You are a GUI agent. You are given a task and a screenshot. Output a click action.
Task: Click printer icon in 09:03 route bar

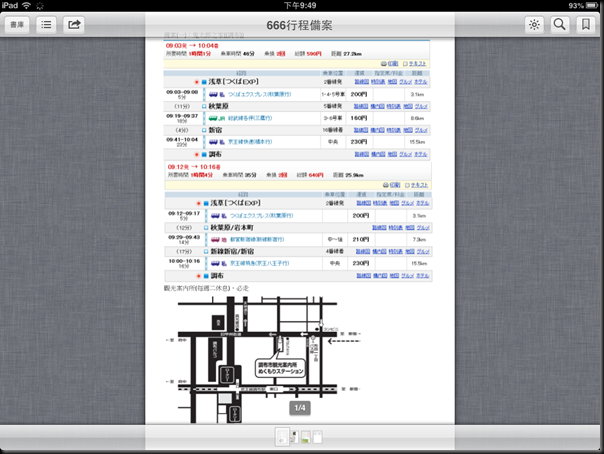coord(384,64)
